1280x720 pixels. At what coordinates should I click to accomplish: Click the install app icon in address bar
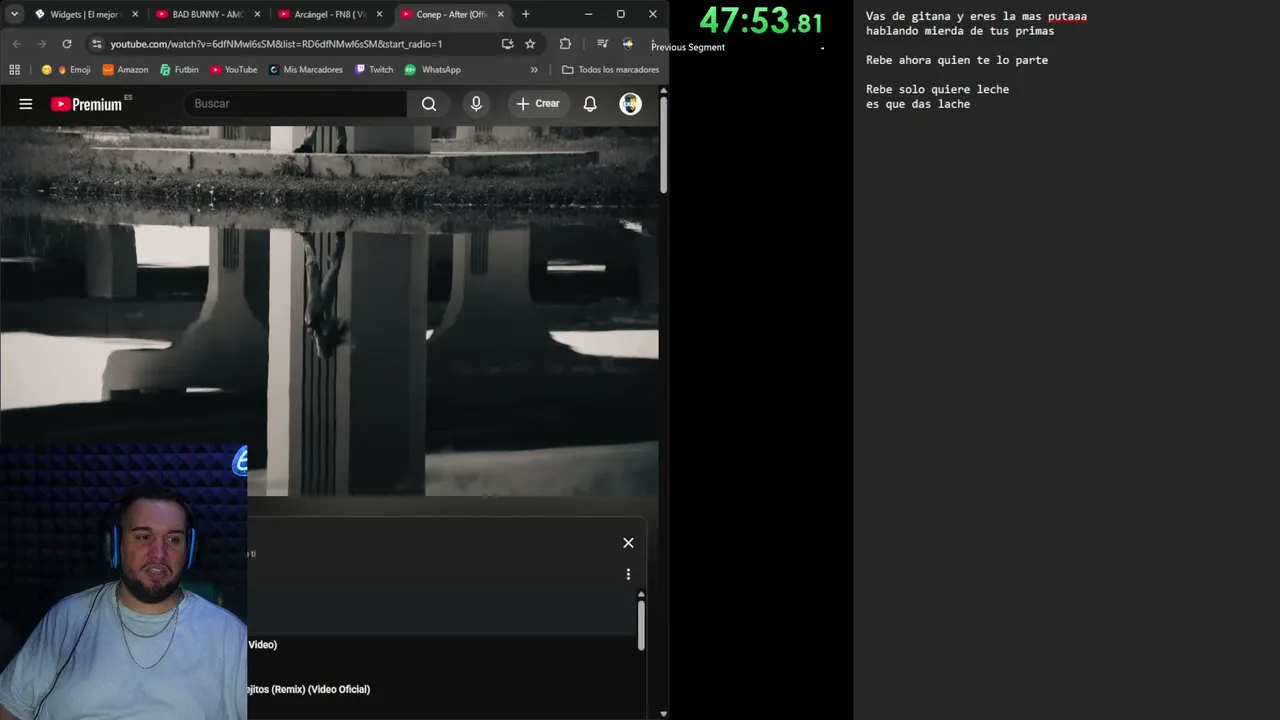(x=507, y=44)
